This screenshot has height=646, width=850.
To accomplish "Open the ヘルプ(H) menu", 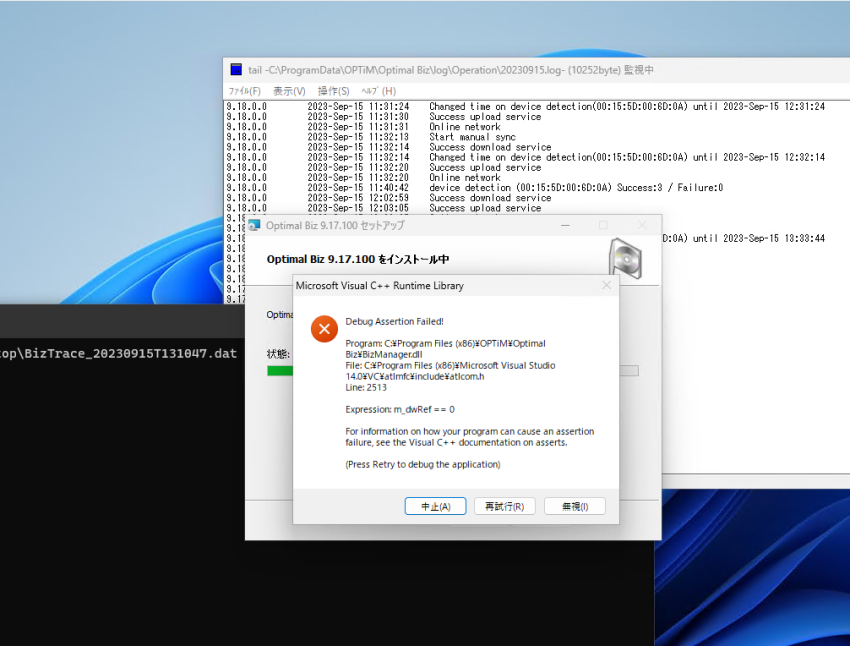I will coord(378,91).
